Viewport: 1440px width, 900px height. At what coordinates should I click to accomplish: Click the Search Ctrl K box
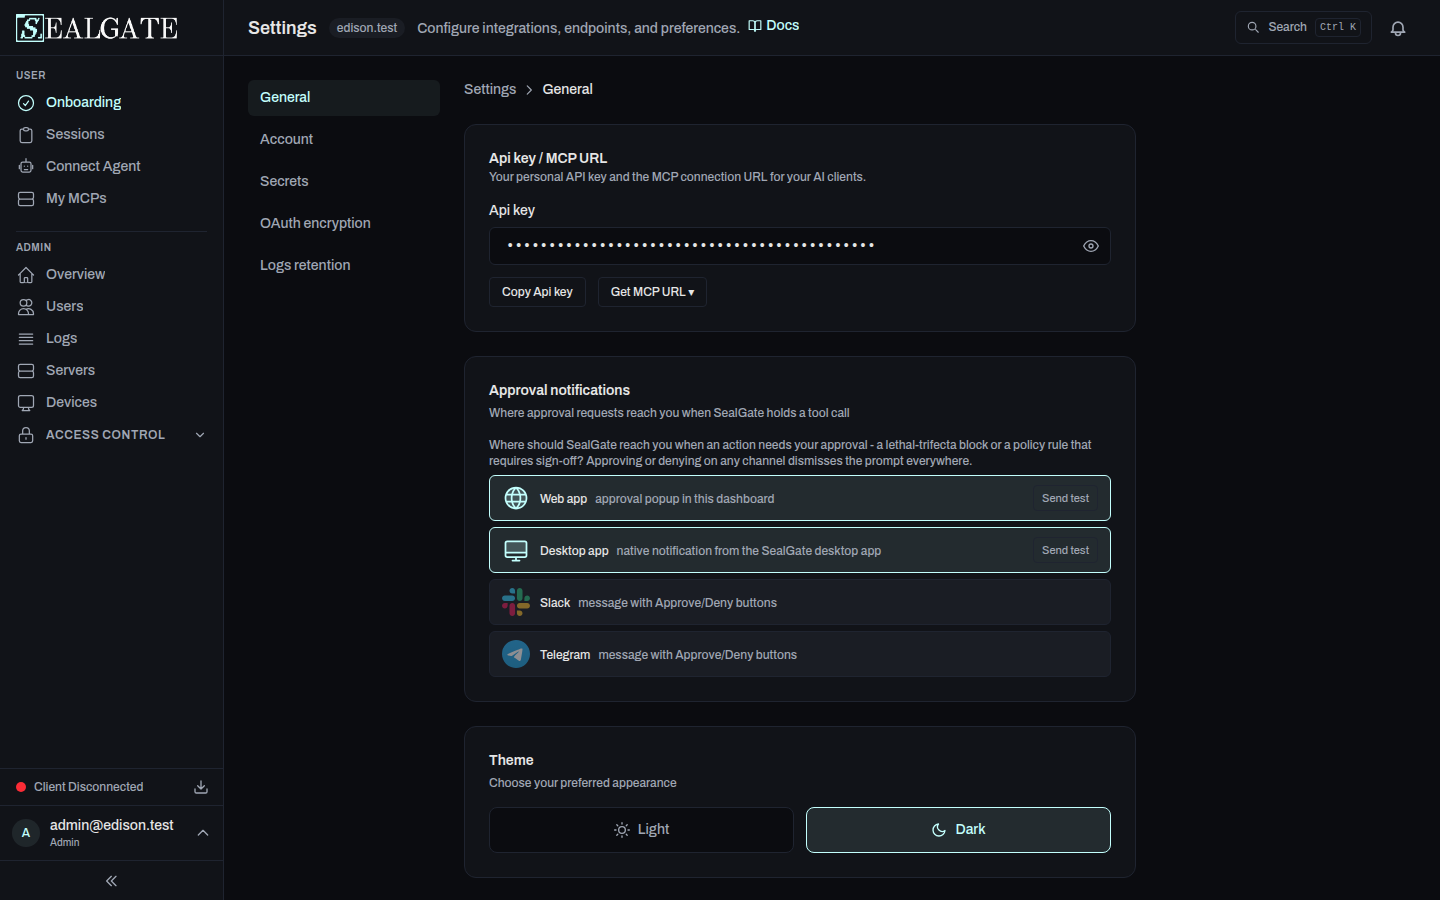(x=1303, y=27)
